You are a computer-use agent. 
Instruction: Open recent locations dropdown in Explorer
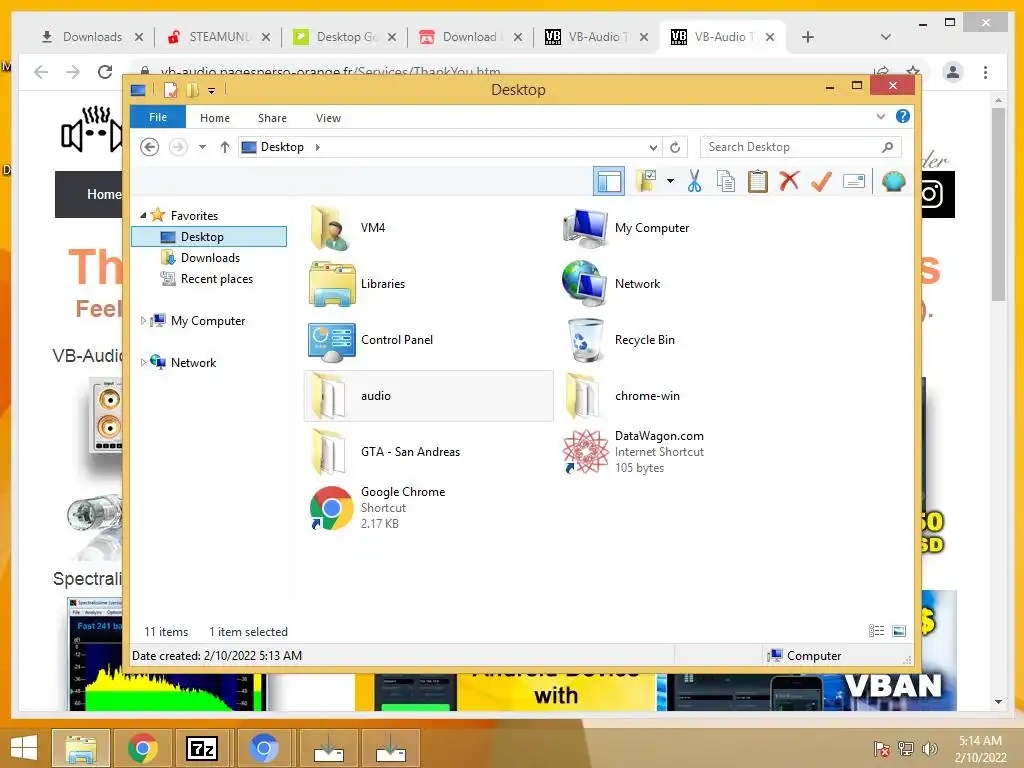click(202, 147)
